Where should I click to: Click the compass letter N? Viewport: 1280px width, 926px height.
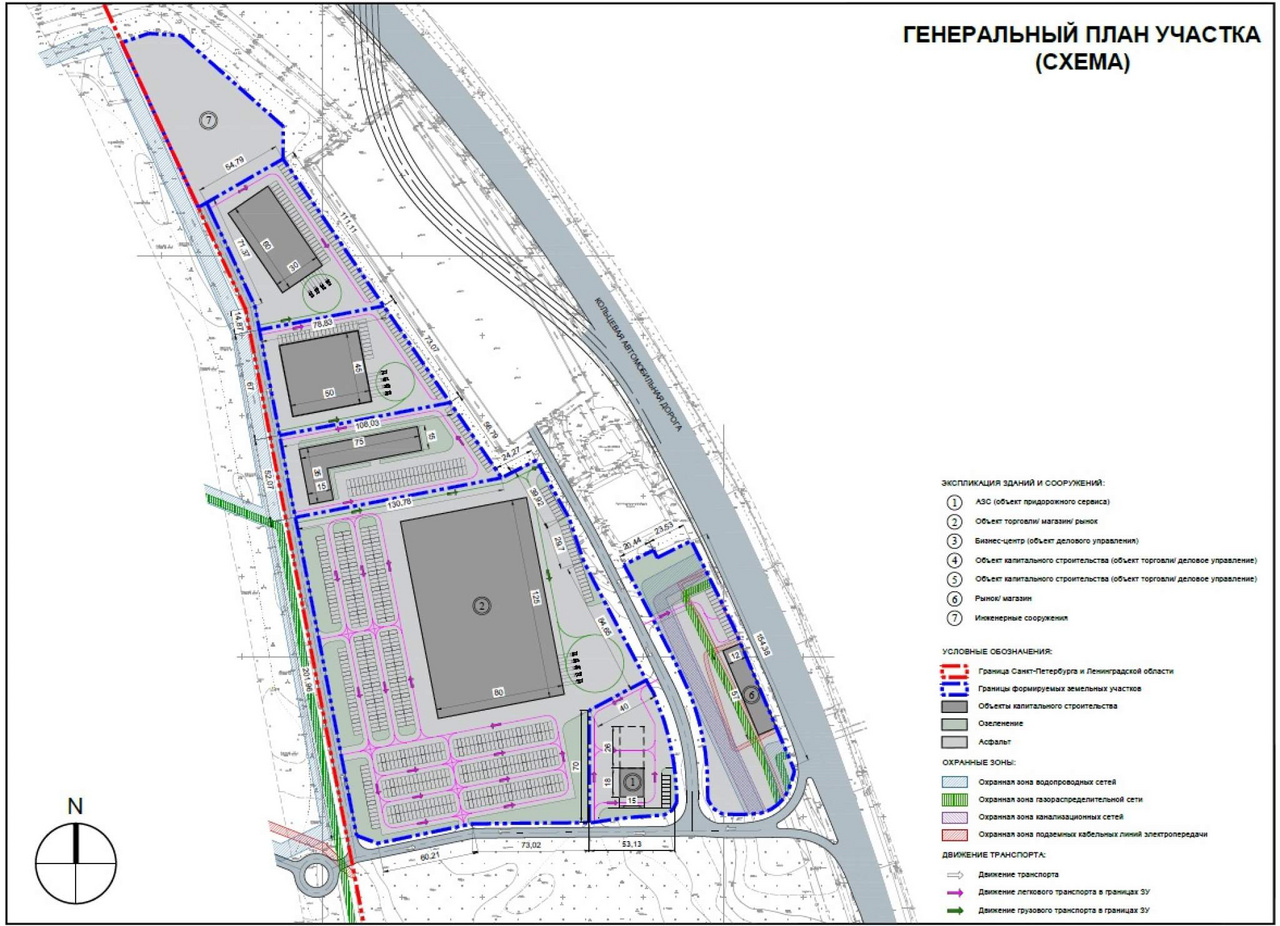pos(73,805)
